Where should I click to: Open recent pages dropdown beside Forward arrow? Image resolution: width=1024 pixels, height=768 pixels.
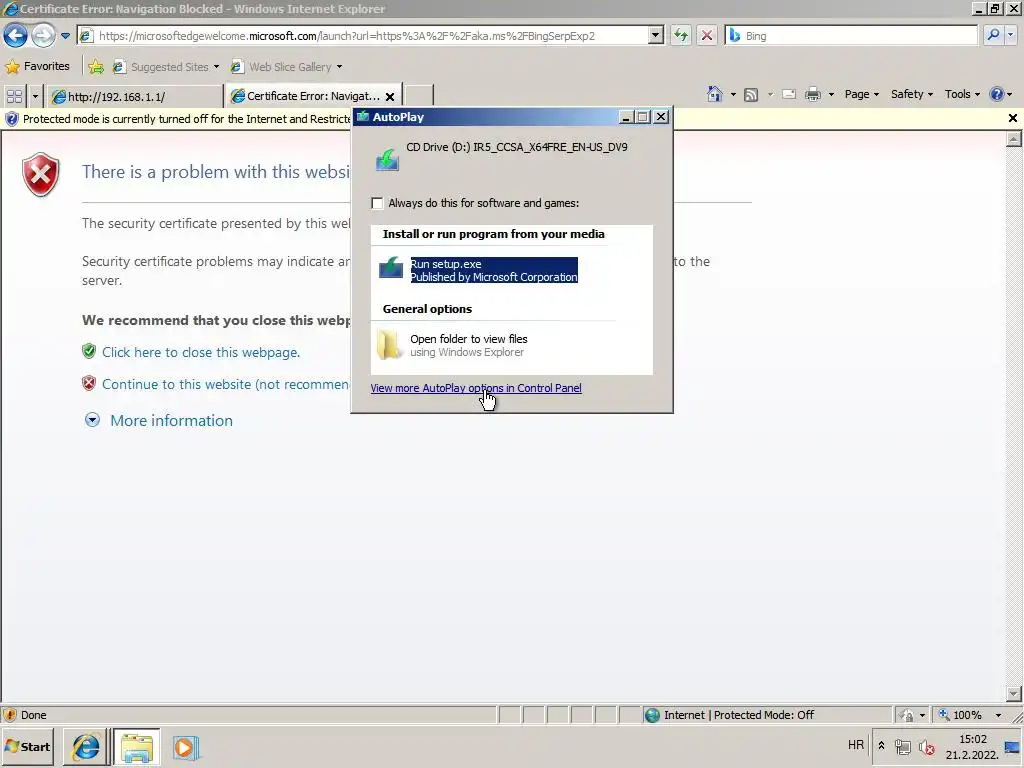(x=65, y=36)
